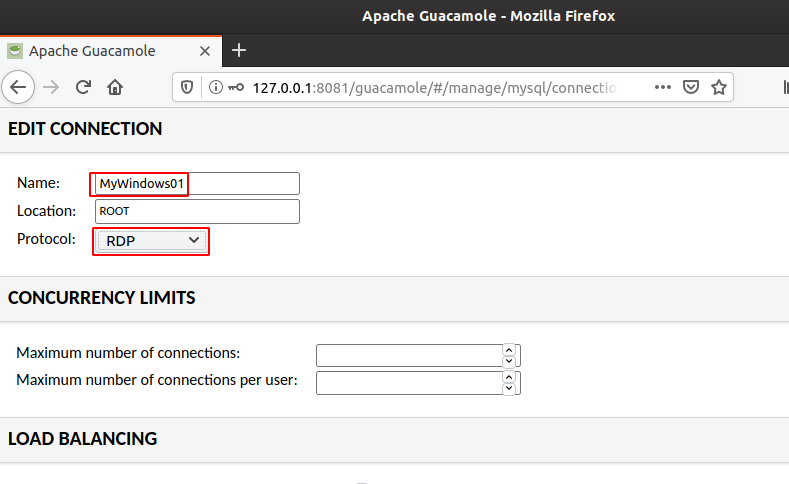Image resolution: width=789 pixels, height=484 pixels.
Task: Click the Location field showing ROOT
Action: point(197,211)
